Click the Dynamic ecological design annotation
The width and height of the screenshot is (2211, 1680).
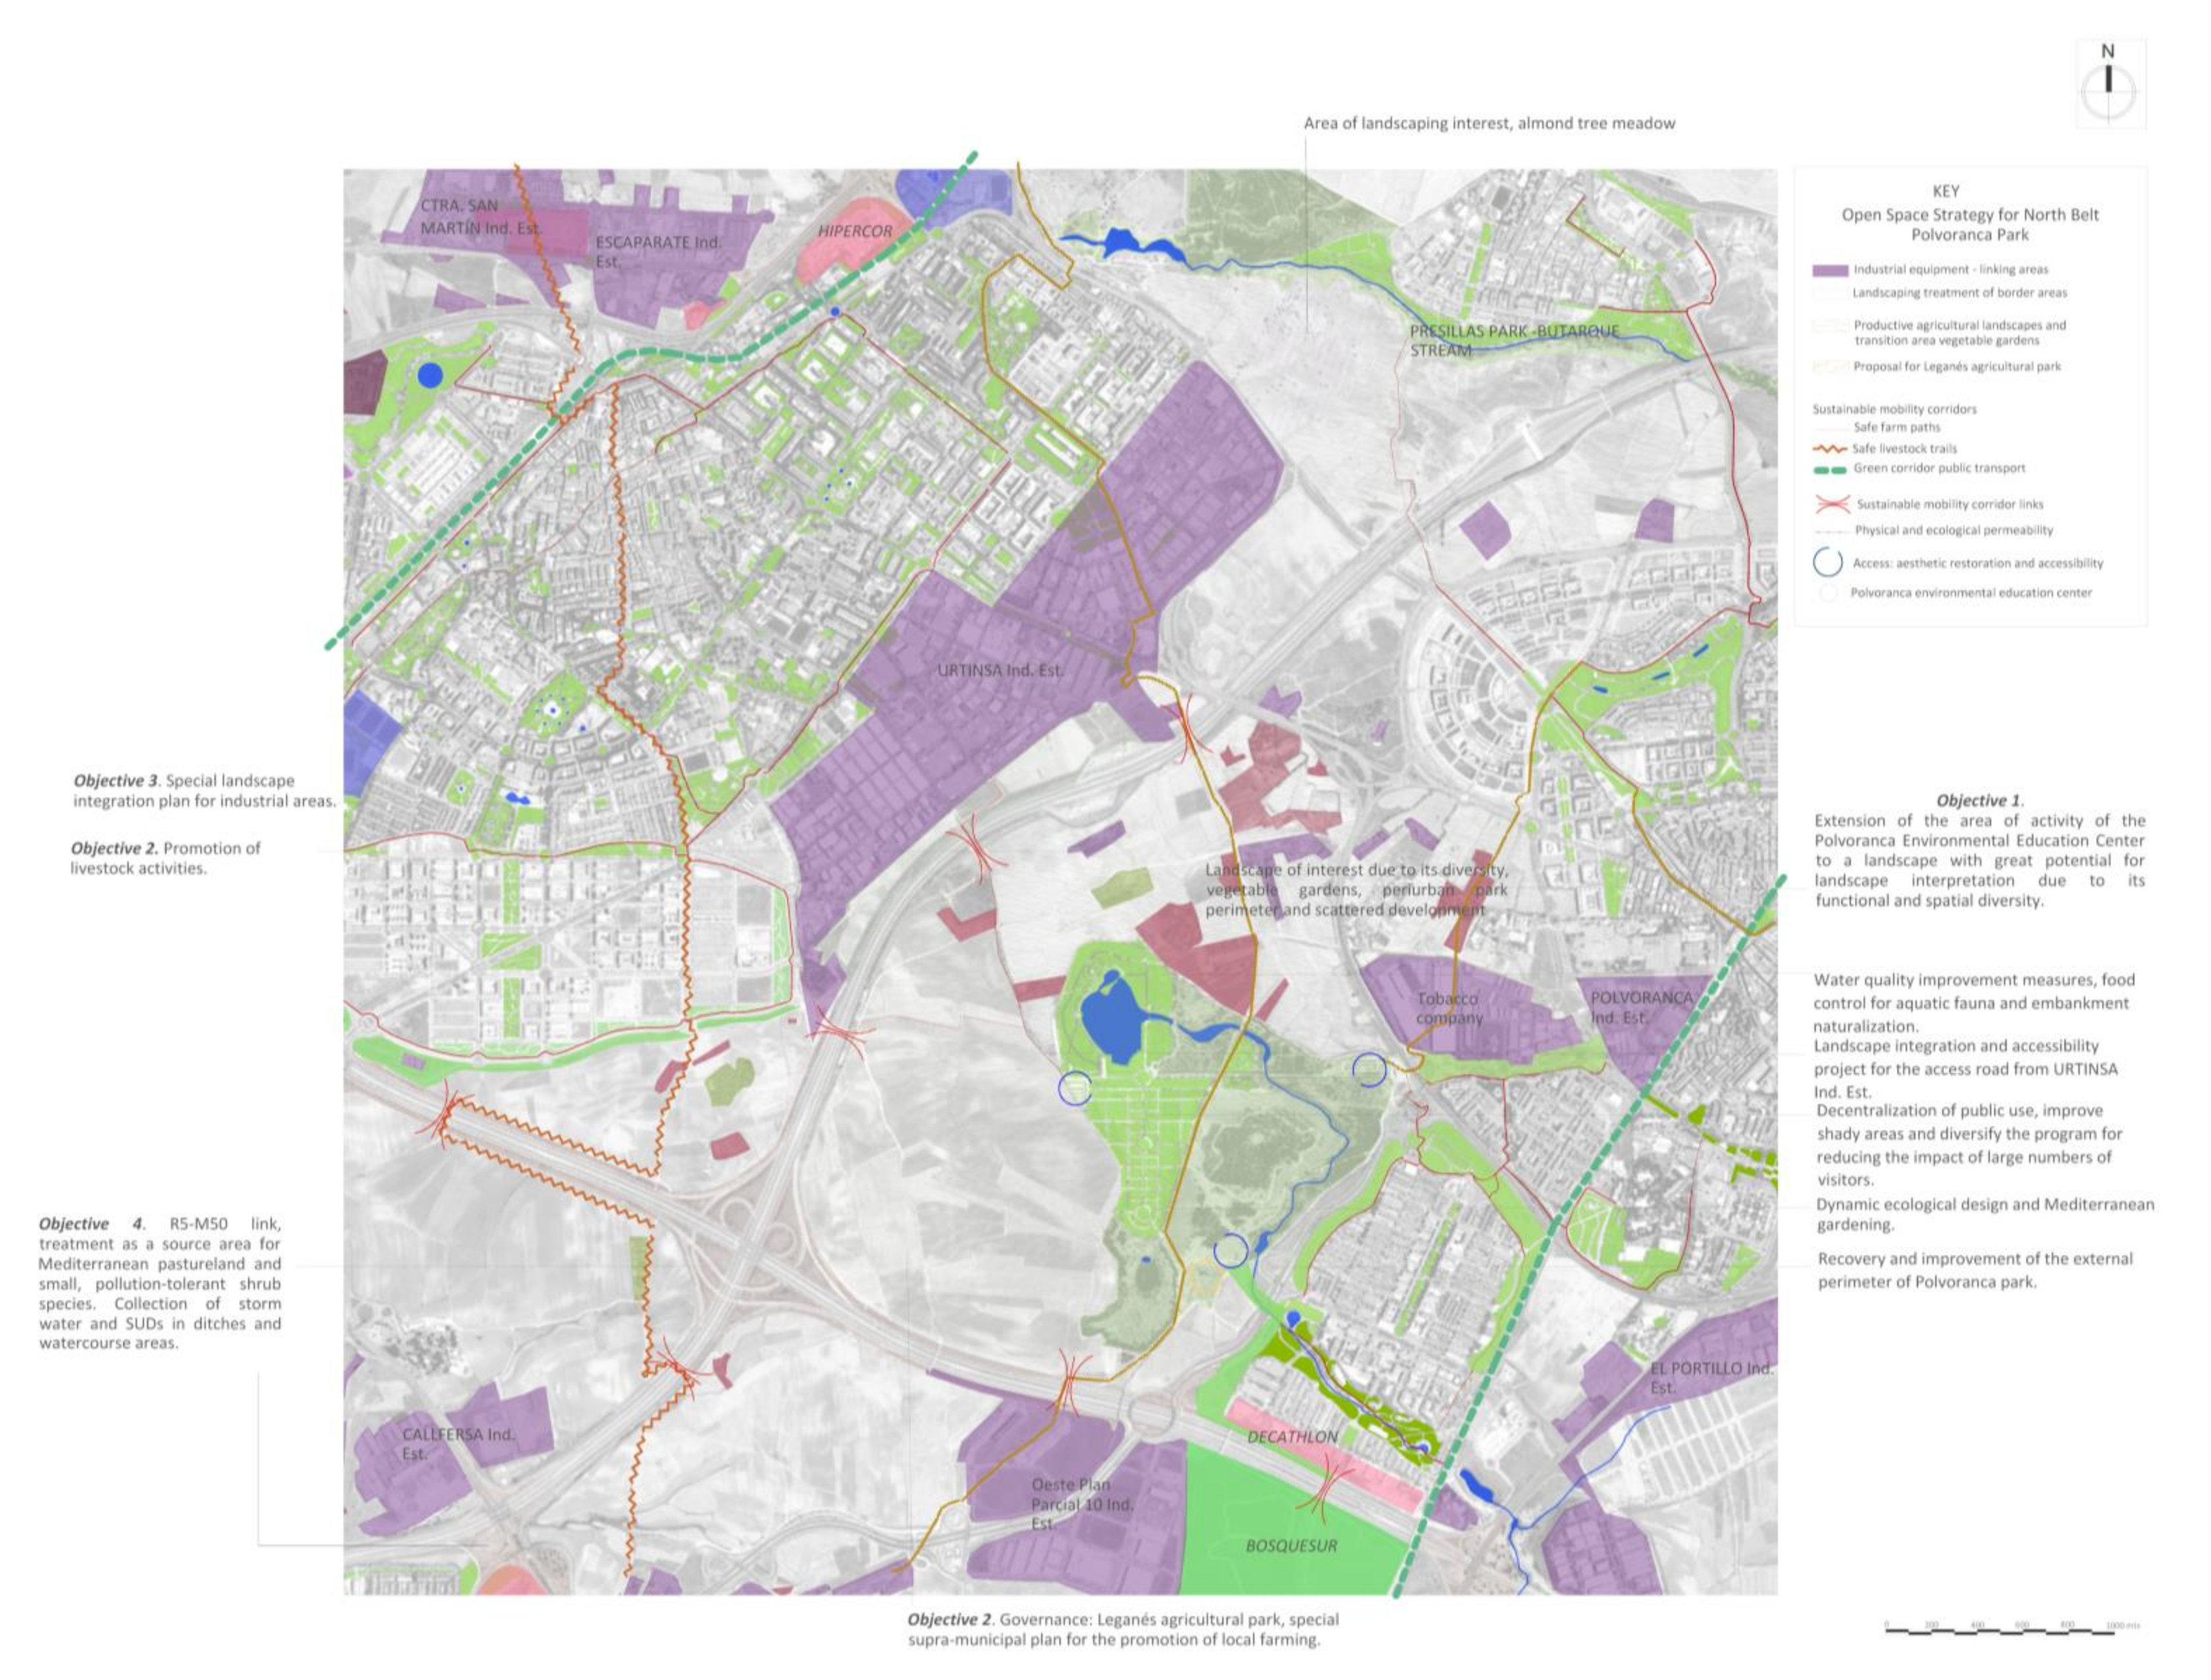tap(1985, 1214)
